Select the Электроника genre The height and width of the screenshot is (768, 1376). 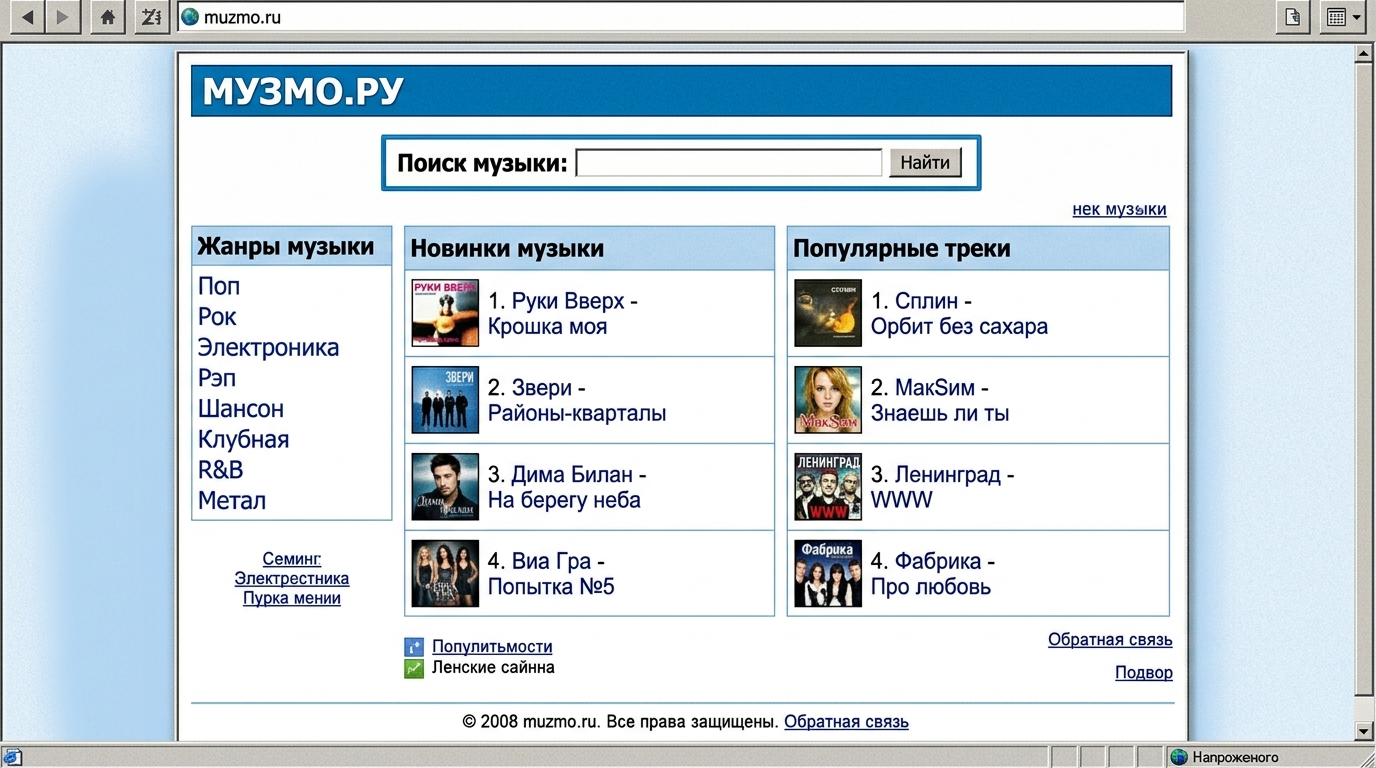[x=268, y=348]
